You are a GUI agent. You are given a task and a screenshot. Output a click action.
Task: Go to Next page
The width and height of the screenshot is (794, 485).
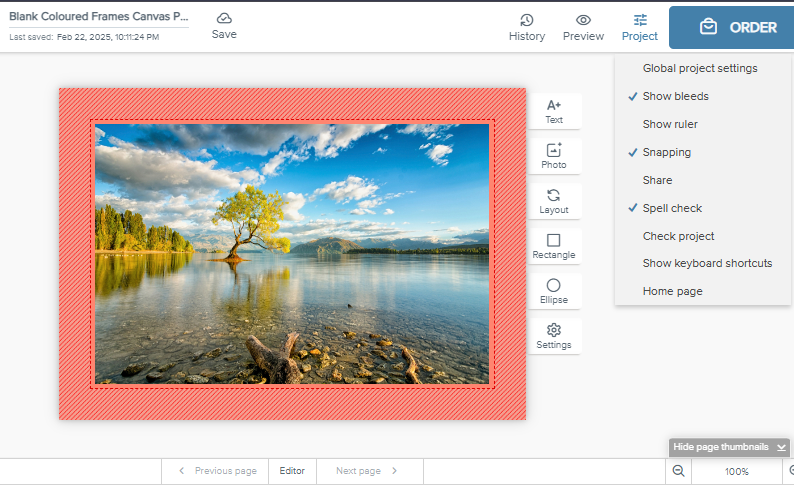(x=370, y=471)
